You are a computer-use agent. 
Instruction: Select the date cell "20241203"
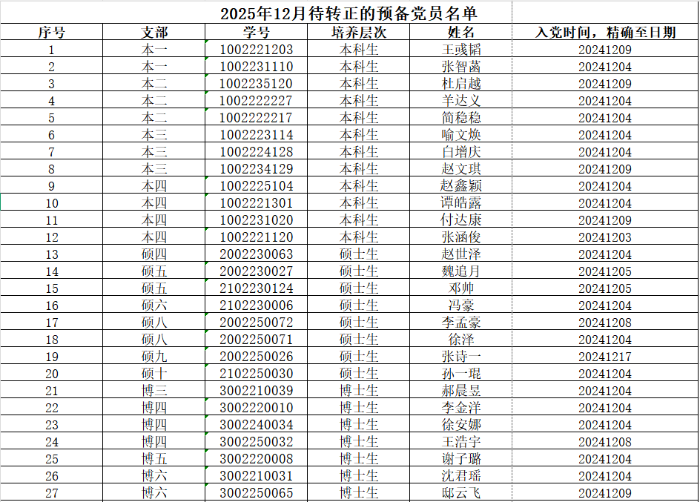click(605, 237)
